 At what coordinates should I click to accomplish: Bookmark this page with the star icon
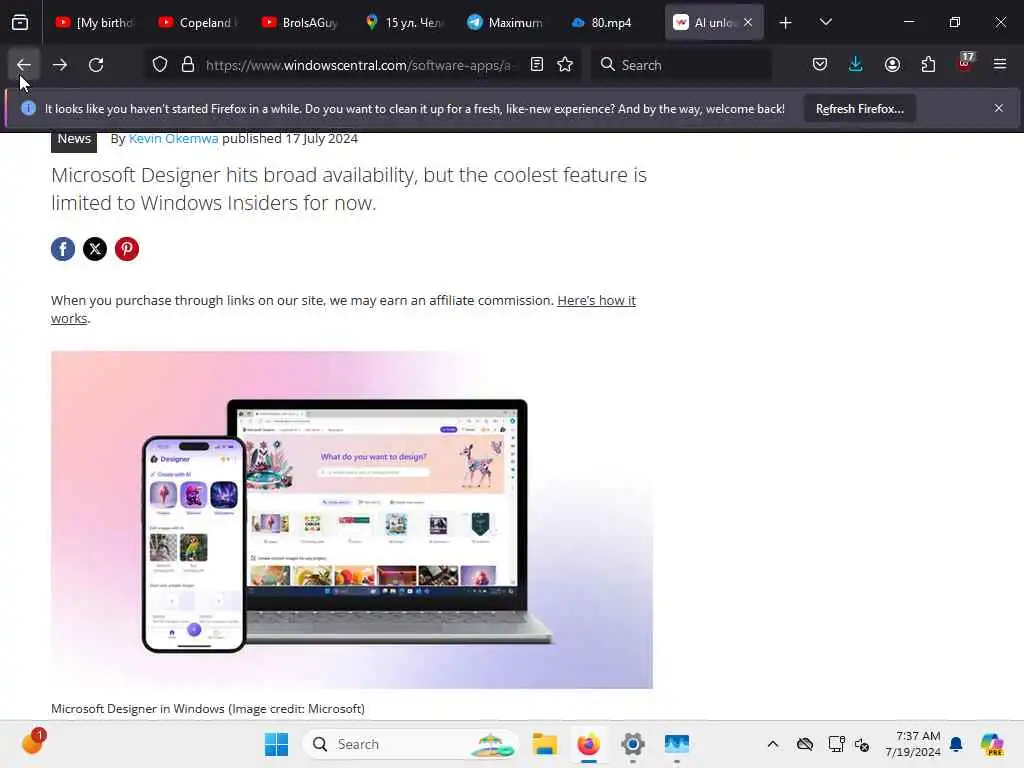[565, 65]
